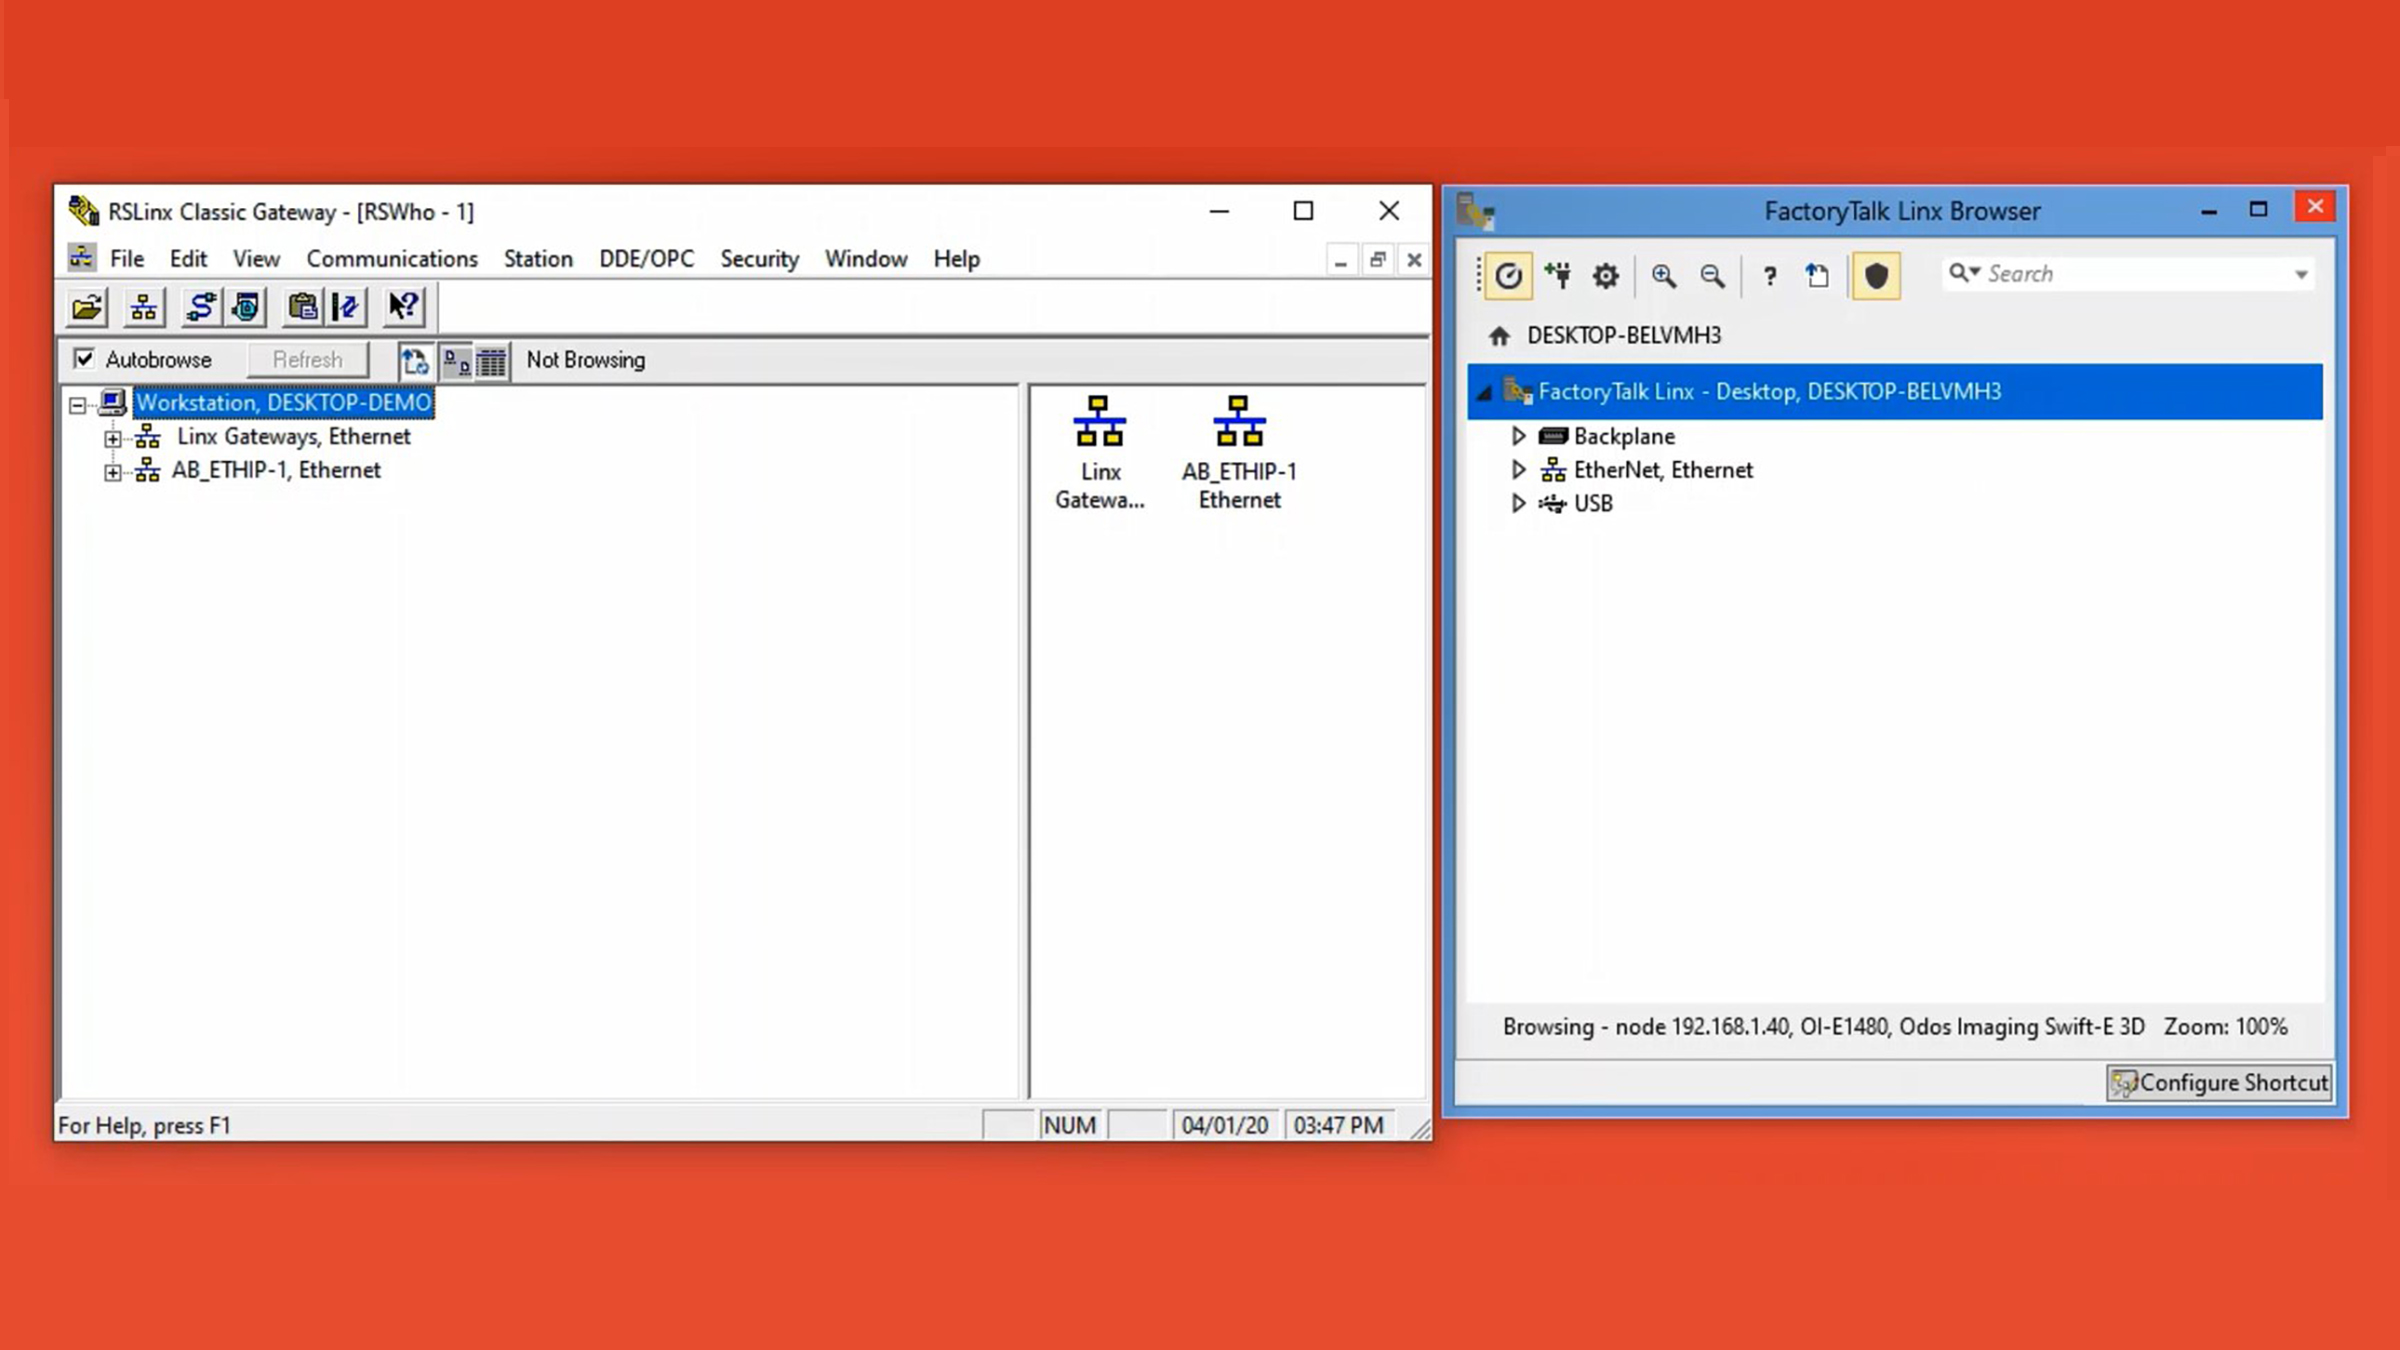This screenshot has width=2400, height=1350.
Task: Open the DDE/OPC menu
Action: [646, 259]
